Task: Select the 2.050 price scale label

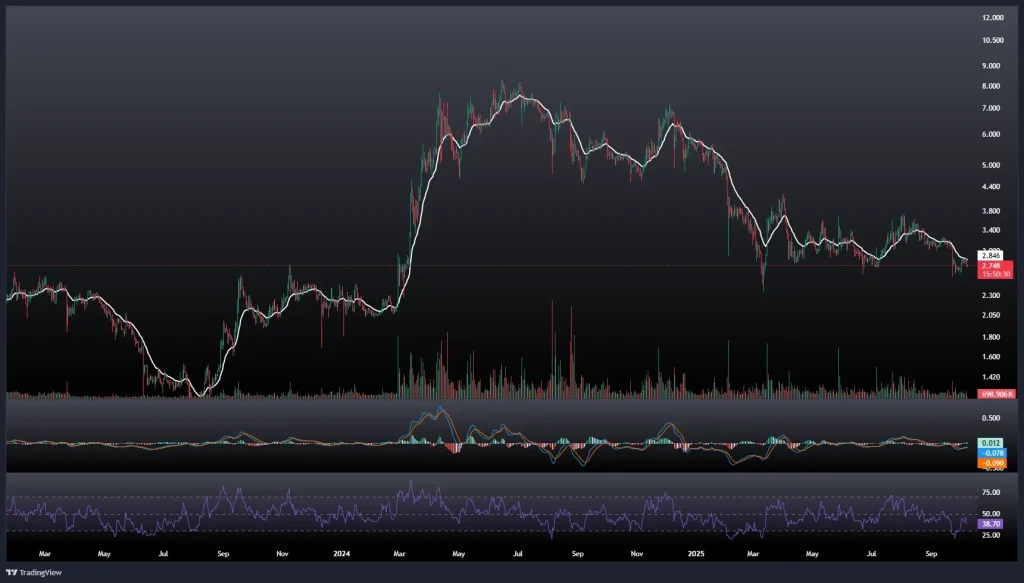Action: pos(993,316)
